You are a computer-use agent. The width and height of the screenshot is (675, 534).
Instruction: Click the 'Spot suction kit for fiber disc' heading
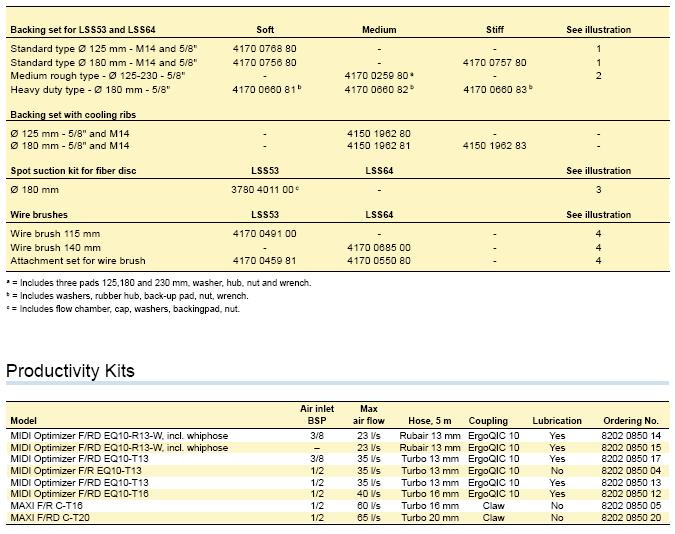[x=73, y=171]
